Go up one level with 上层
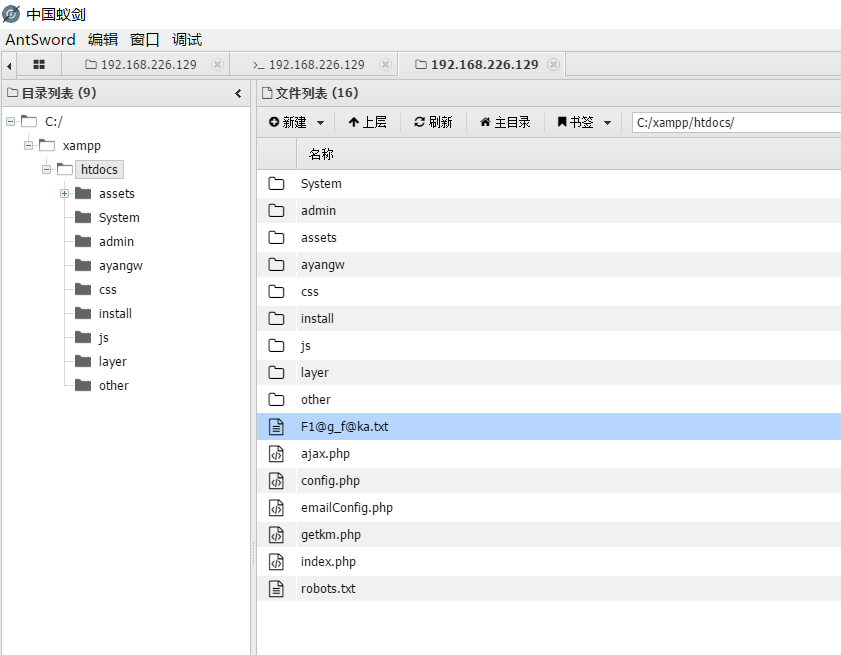Image resolution: width=841 pixels, height=655 pixels. (367, 122)
